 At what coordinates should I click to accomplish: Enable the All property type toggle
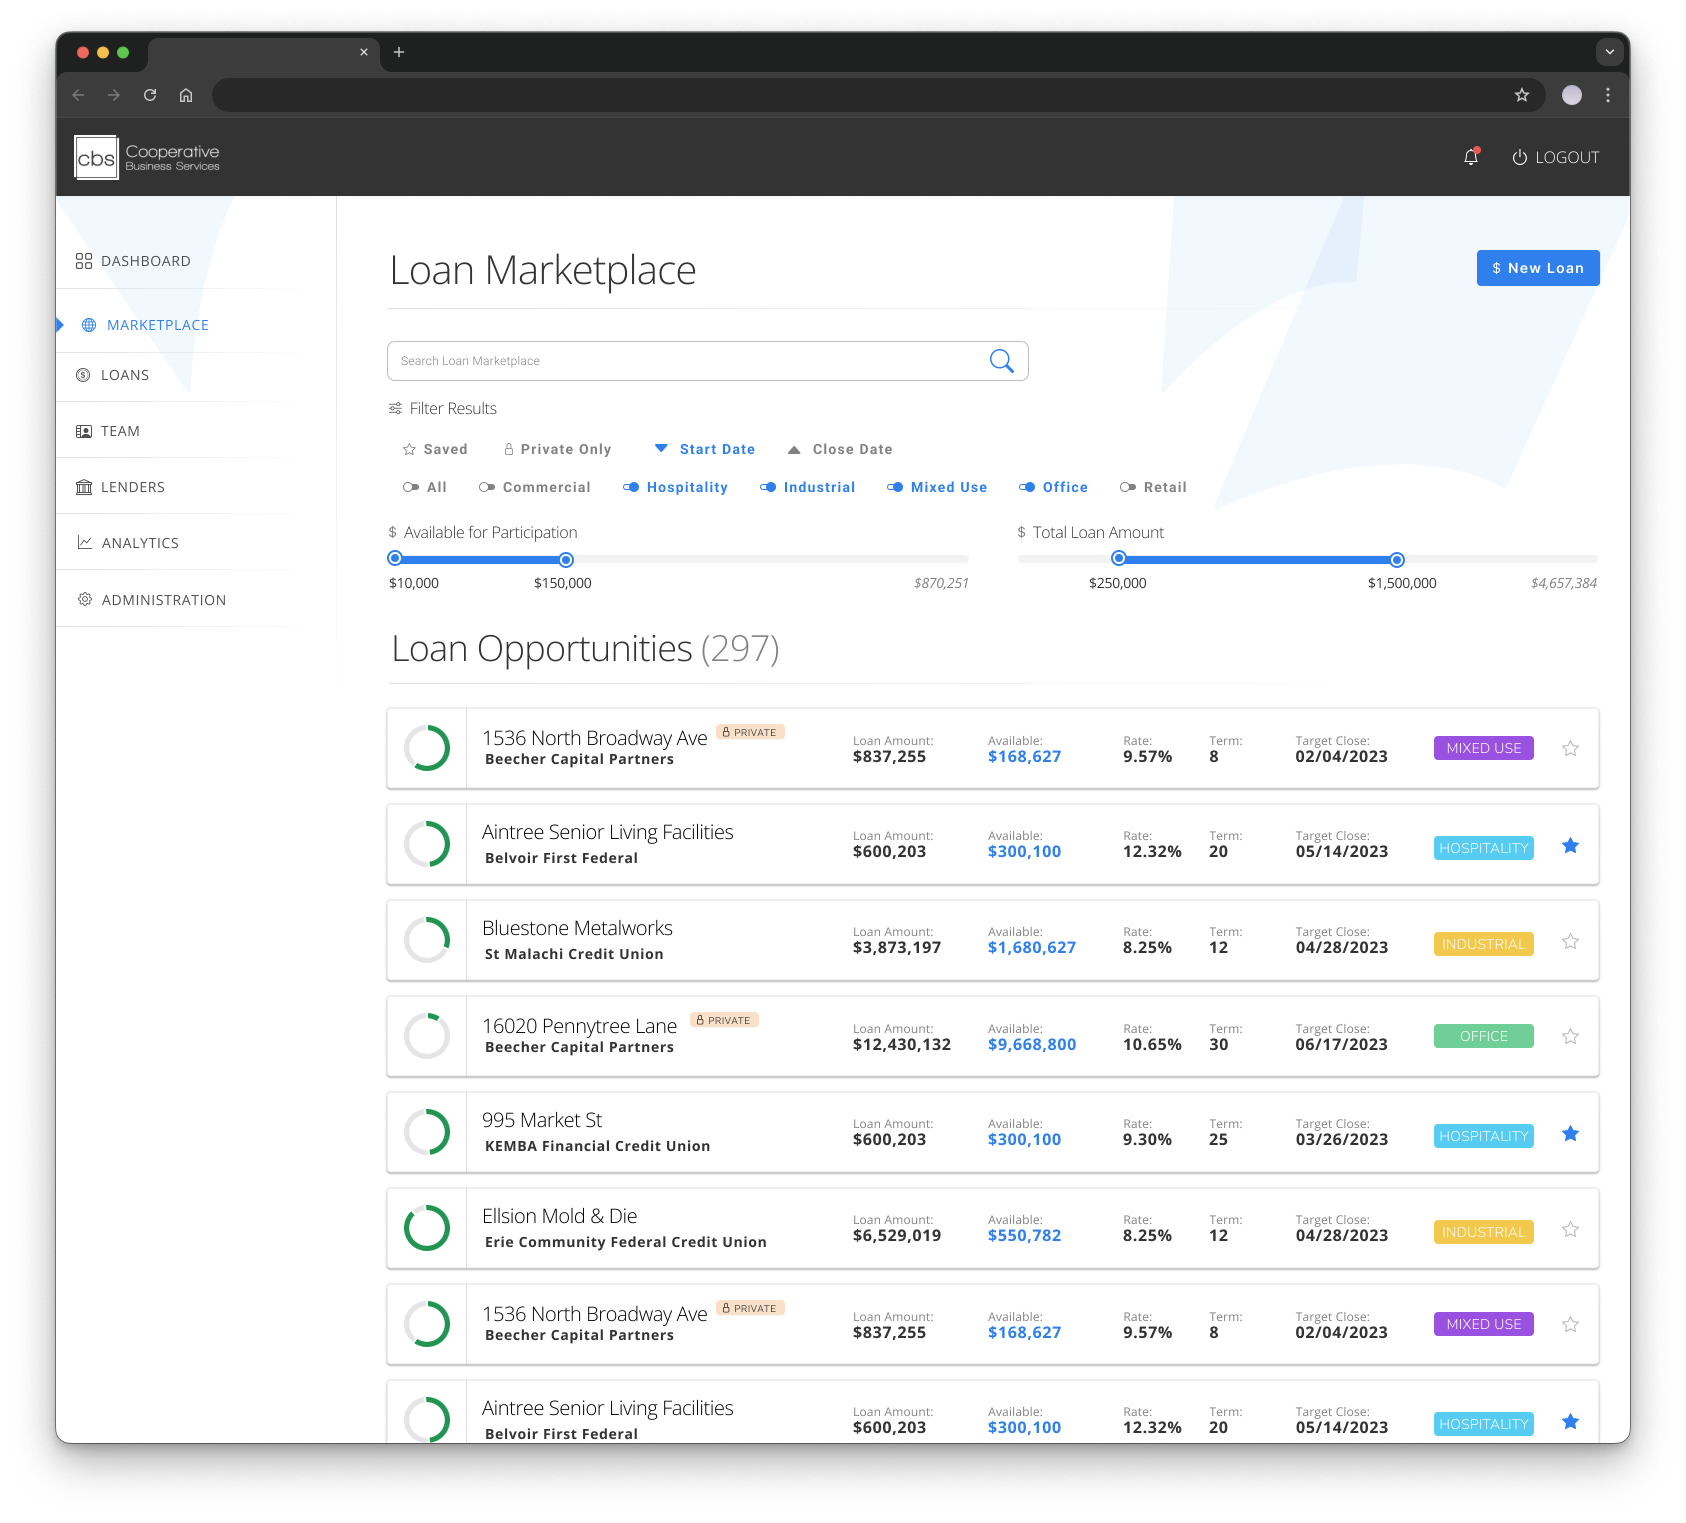(x=425, y=487)
